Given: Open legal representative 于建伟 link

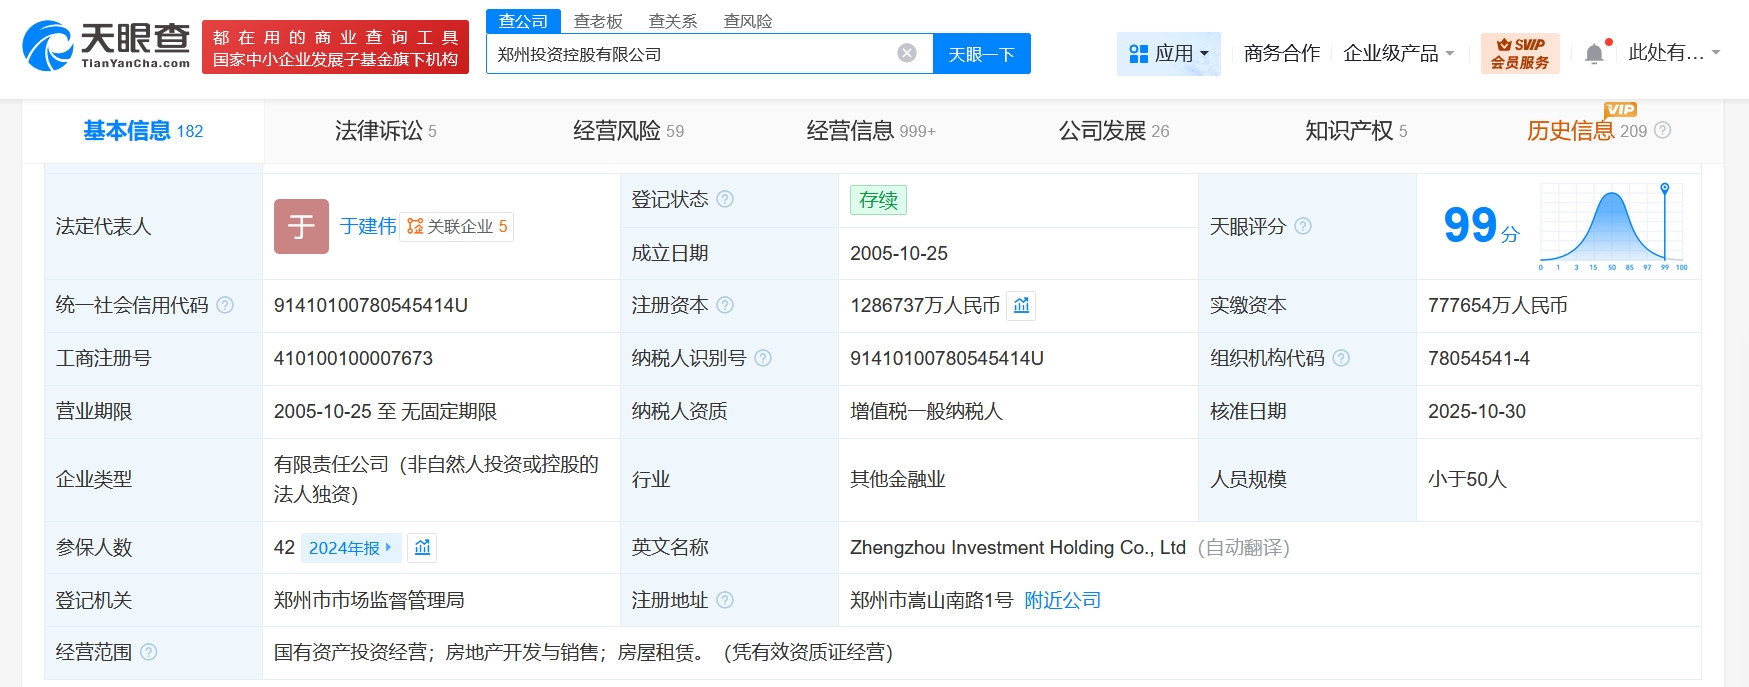Looking at the screenshot, I should coord(367,226).
